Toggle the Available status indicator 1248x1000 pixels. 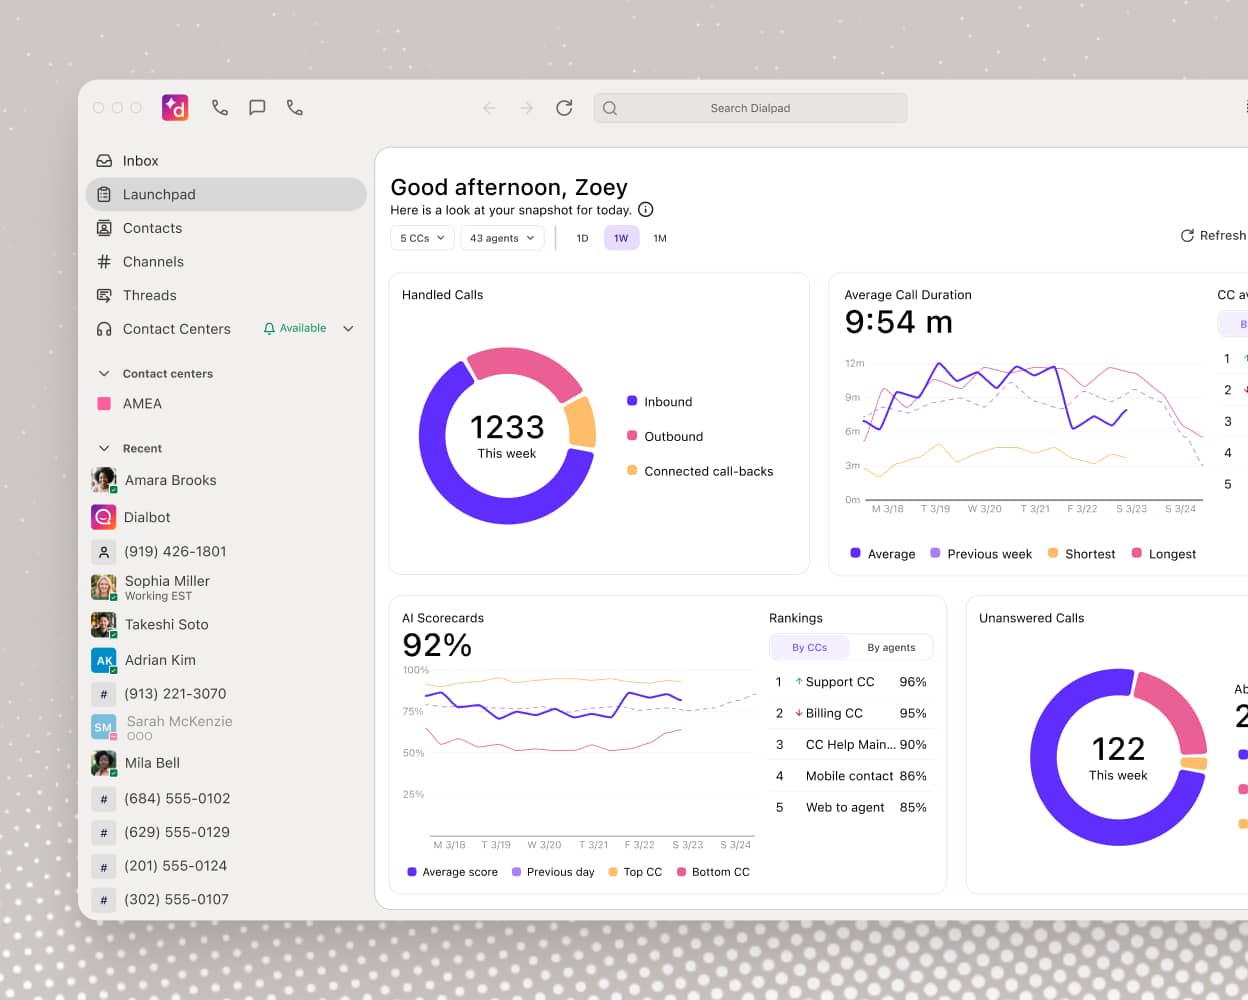(295, 328)
